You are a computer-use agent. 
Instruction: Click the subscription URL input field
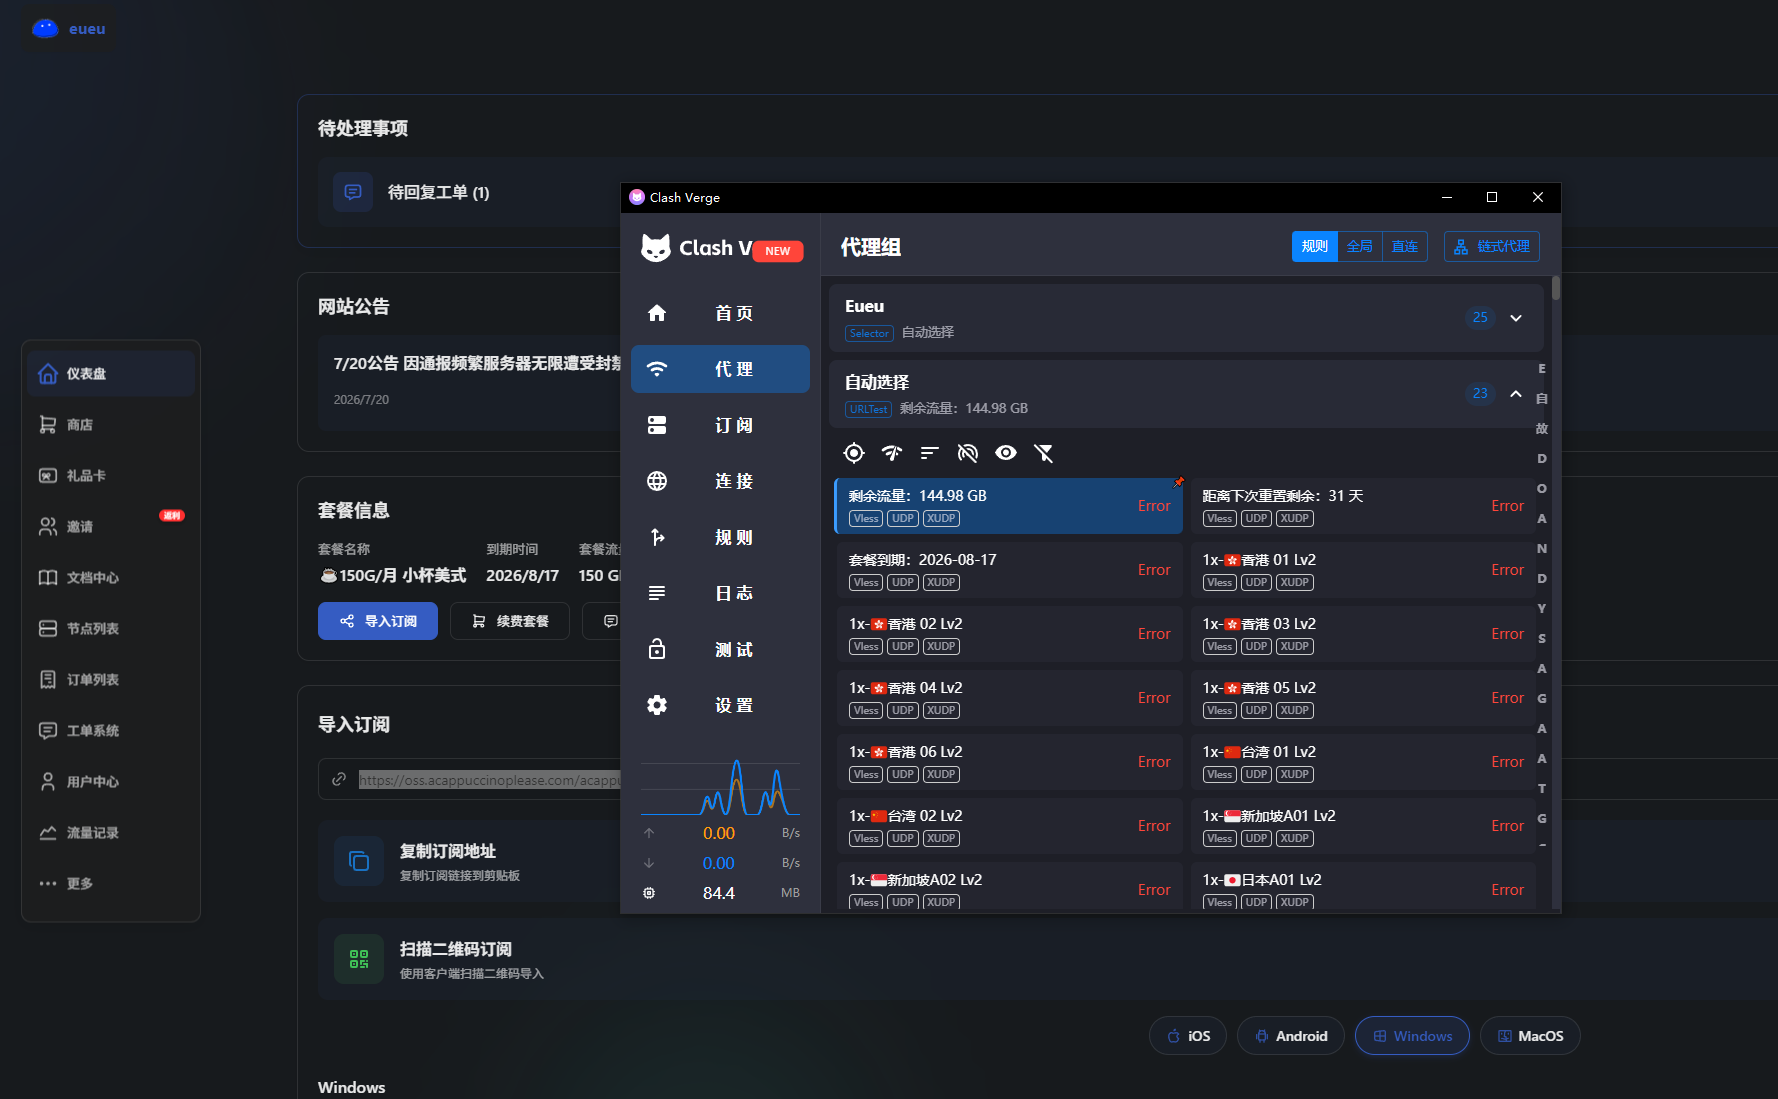click(470, 779)
